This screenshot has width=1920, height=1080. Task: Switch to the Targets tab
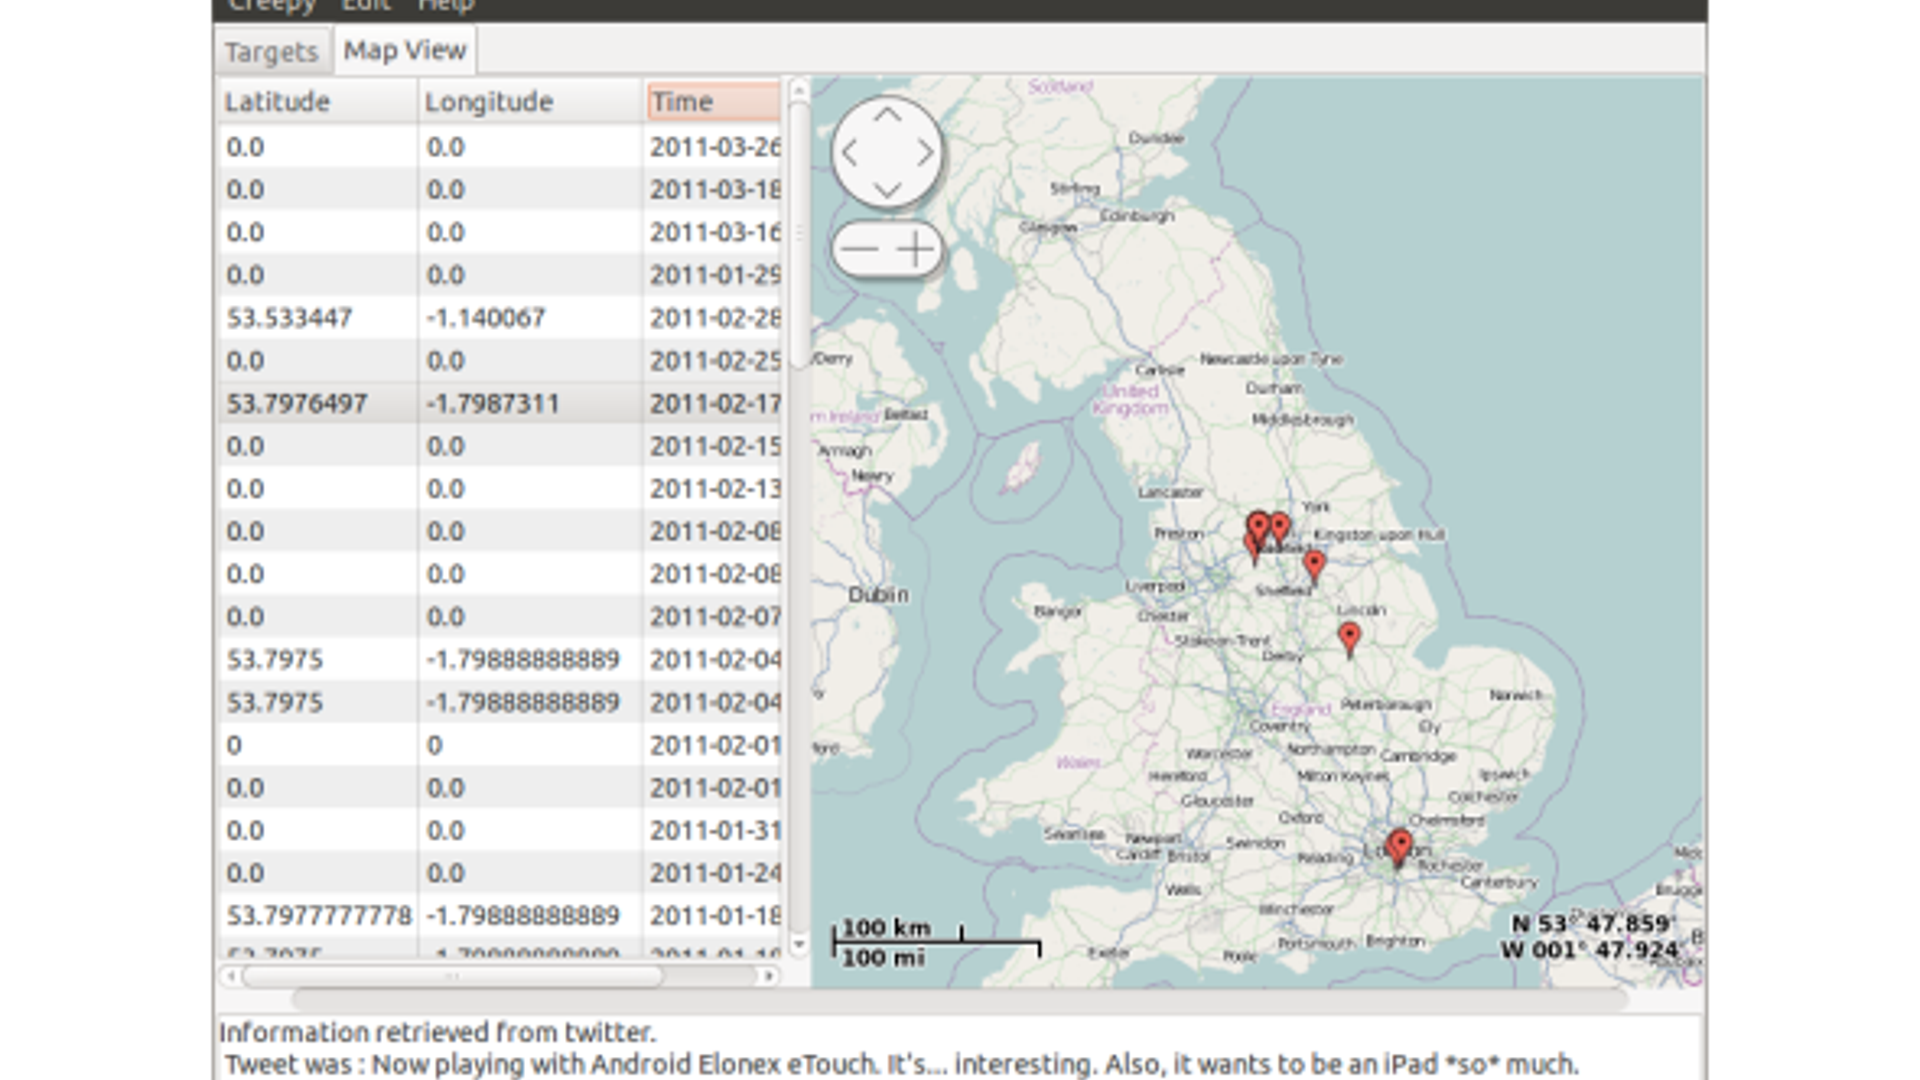point(272,51)
